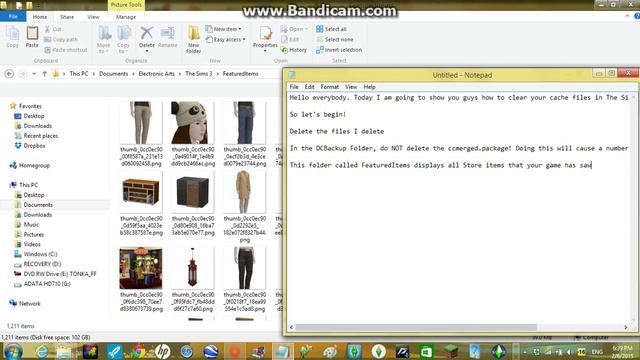Expand the Delete dropdown arrow

[147, 51]
